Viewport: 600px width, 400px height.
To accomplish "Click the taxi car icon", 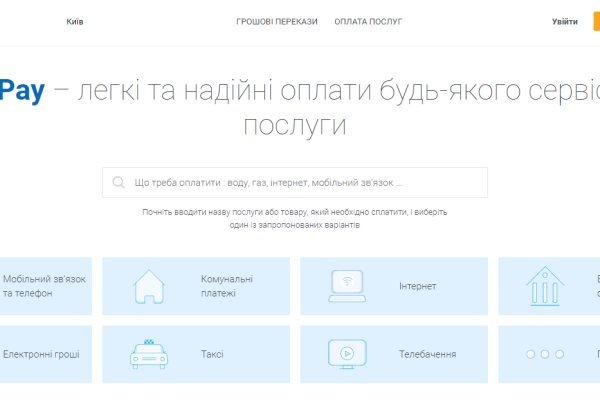I will [x=149, y=354].
